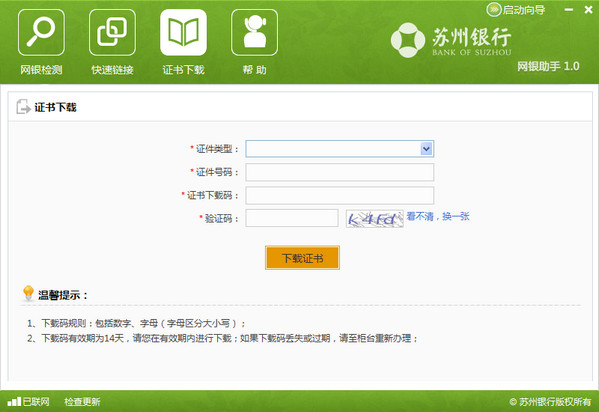Click the 网银检测 tab label
Screen dimensions: 599x412
point(41,70)
